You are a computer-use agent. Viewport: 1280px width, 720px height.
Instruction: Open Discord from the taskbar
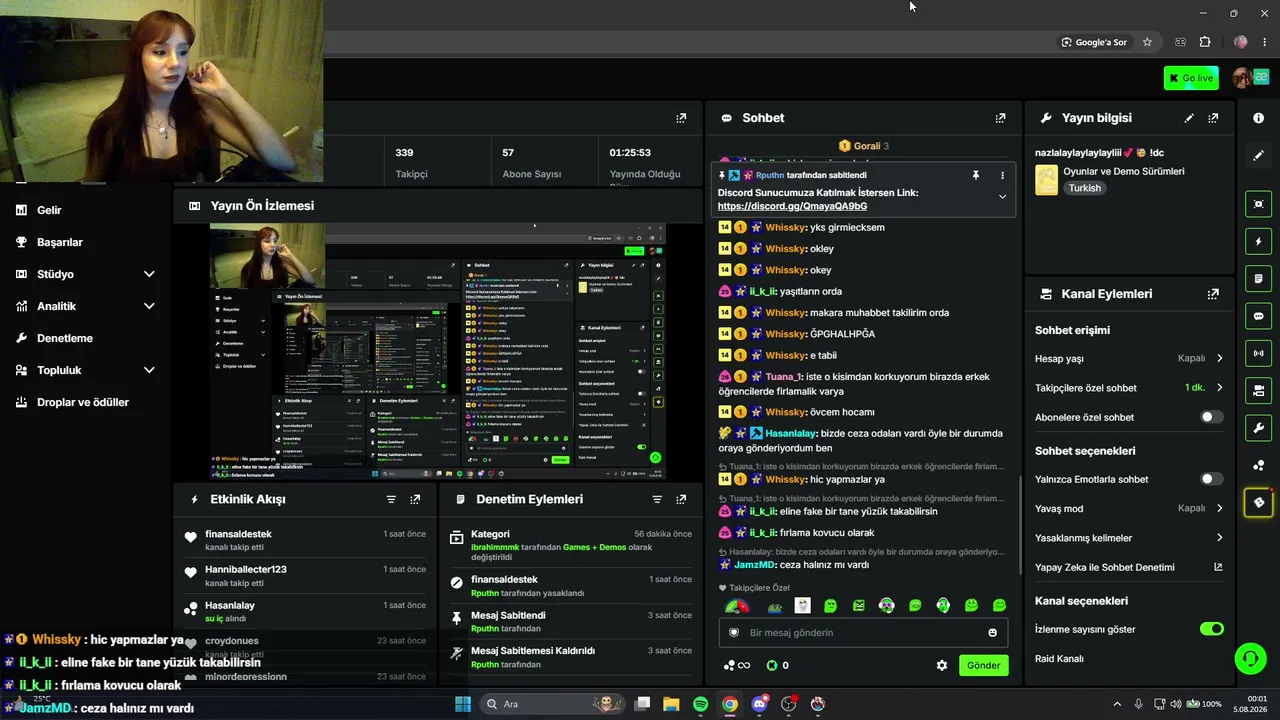point(759,704)
